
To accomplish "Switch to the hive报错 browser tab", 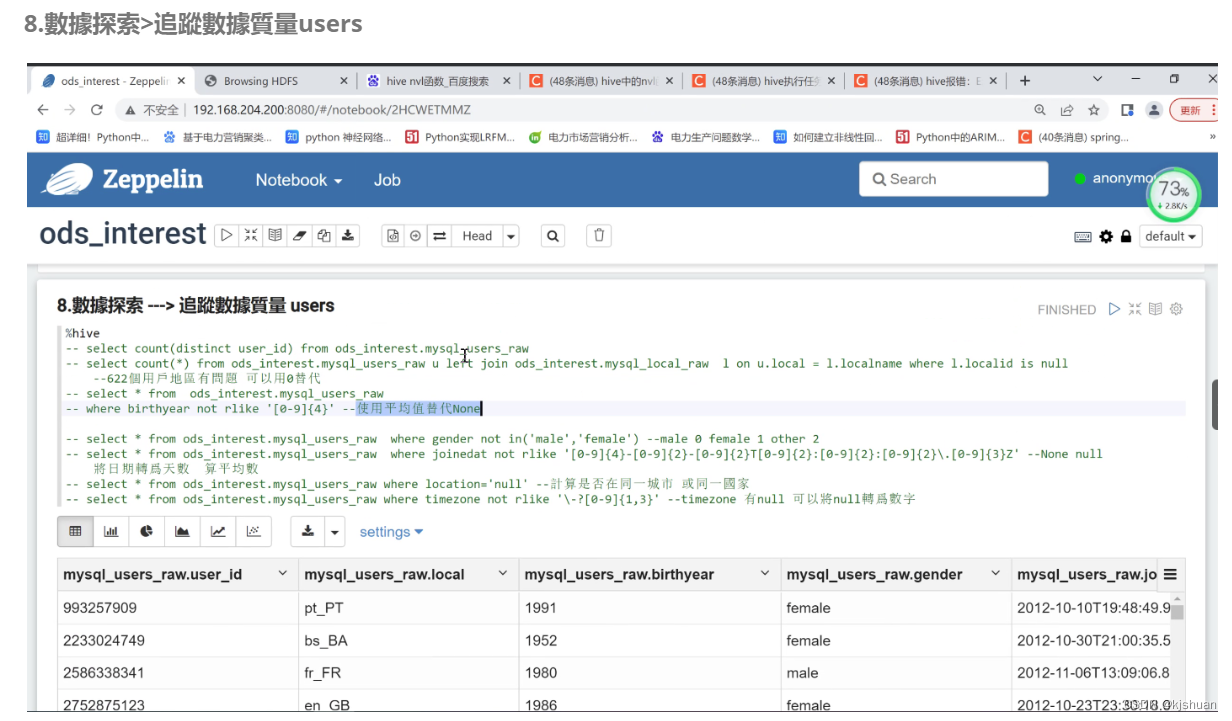I will [927, 81].
